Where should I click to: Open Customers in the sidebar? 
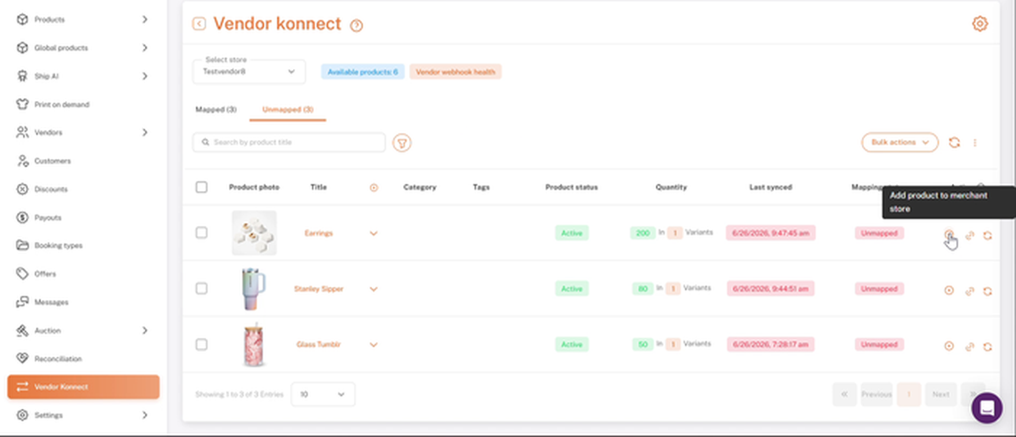click(x=52, y=161)
